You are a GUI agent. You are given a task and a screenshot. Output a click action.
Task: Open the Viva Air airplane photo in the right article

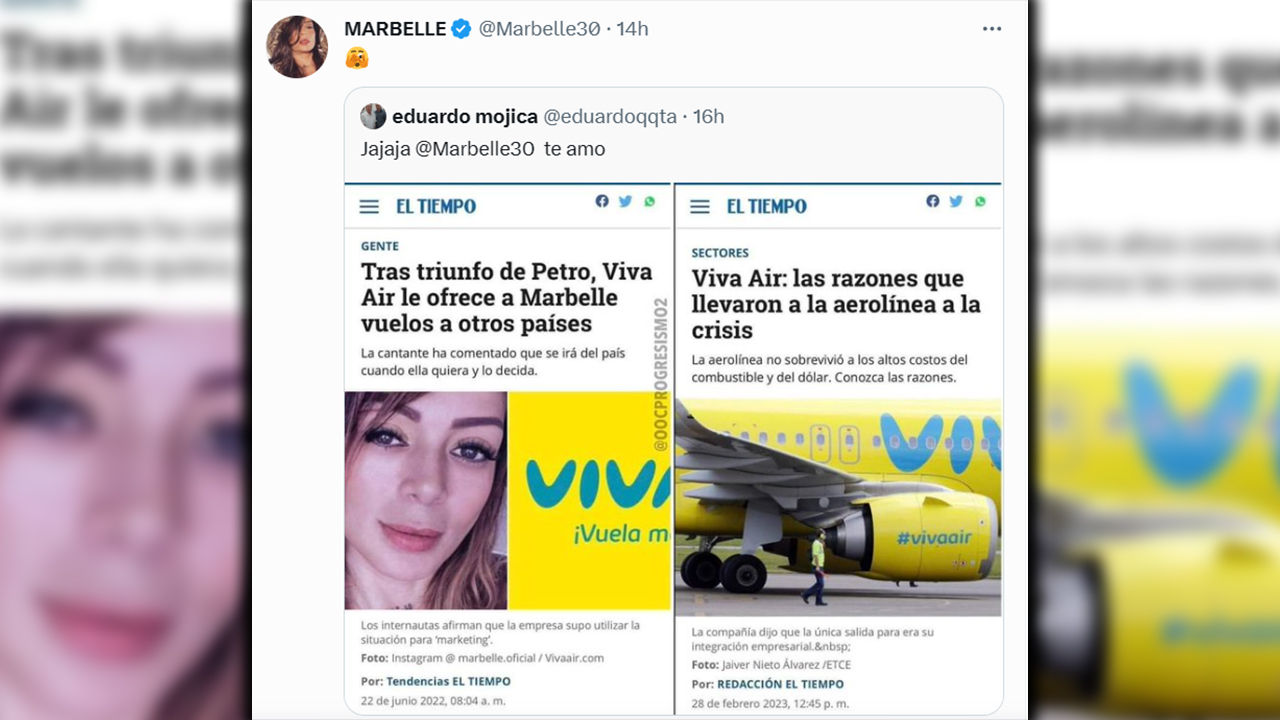coord(838,507)
